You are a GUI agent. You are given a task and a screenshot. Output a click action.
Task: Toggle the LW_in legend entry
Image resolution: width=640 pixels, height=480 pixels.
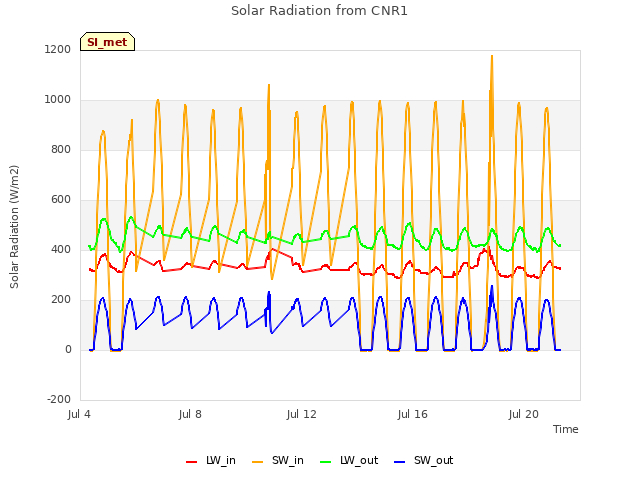point(211,460)
